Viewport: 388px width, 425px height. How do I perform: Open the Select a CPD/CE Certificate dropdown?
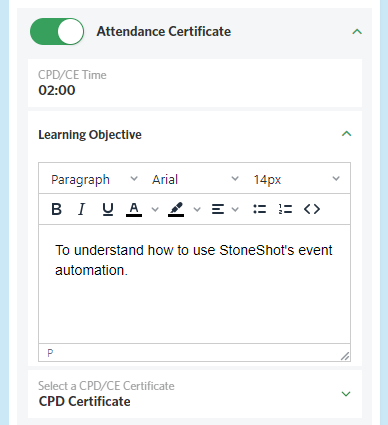coord(195,394)
